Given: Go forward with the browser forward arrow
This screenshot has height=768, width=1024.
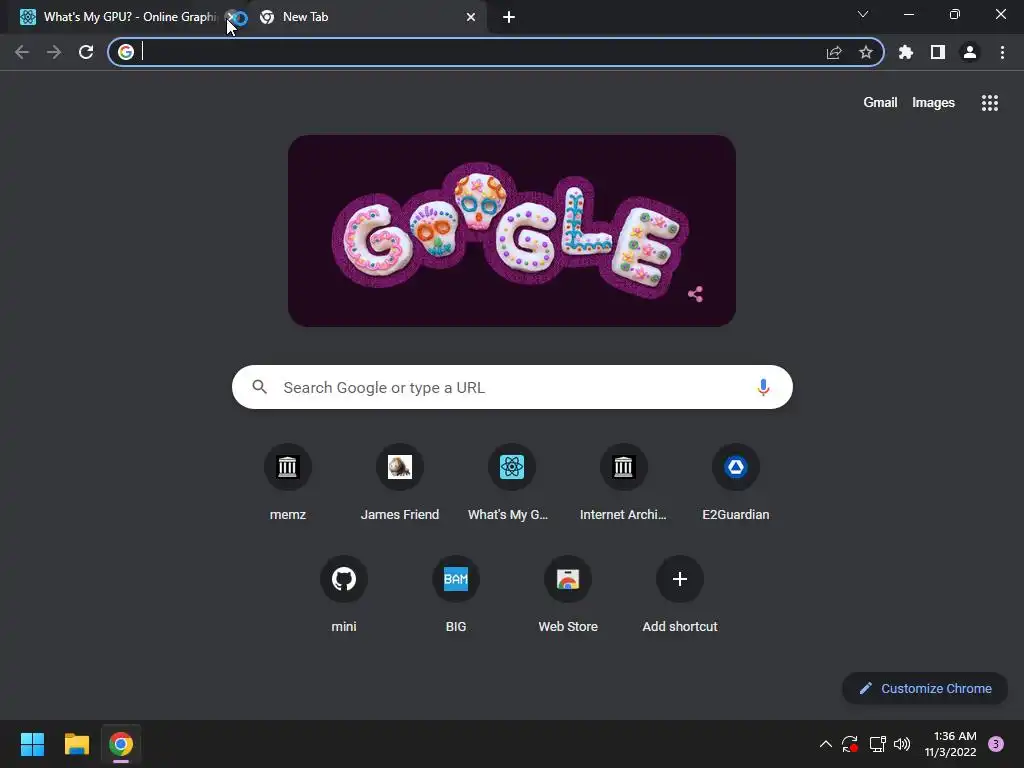Looking at the screenshot, I should coord(54,52).
